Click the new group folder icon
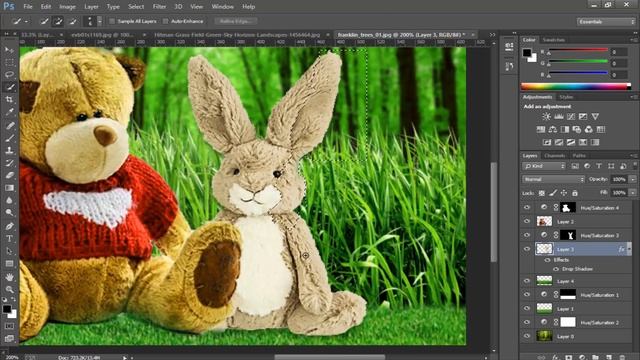The height and width of the screenshot is (360, 640). coord(595,357)
